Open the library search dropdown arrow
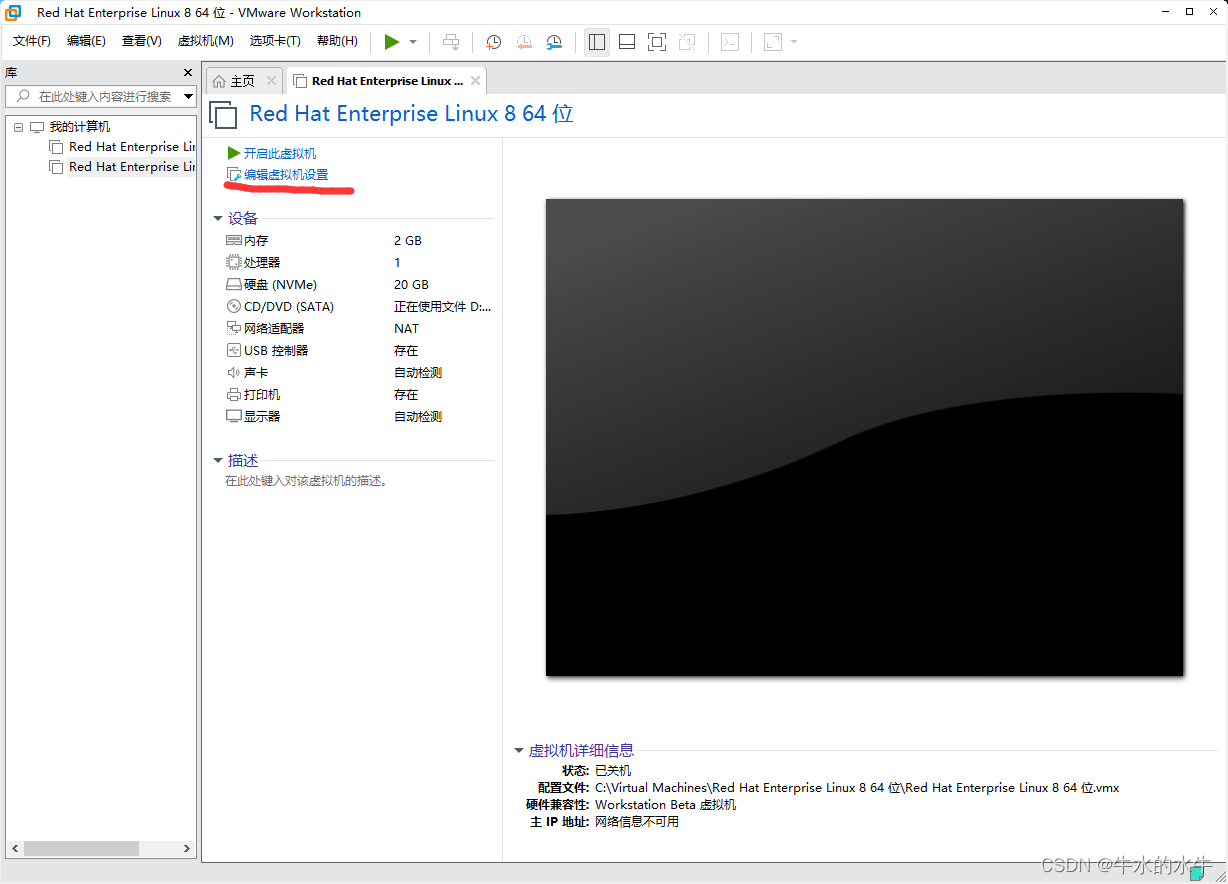The image size is (1228, 884). [x=189, y=97]
